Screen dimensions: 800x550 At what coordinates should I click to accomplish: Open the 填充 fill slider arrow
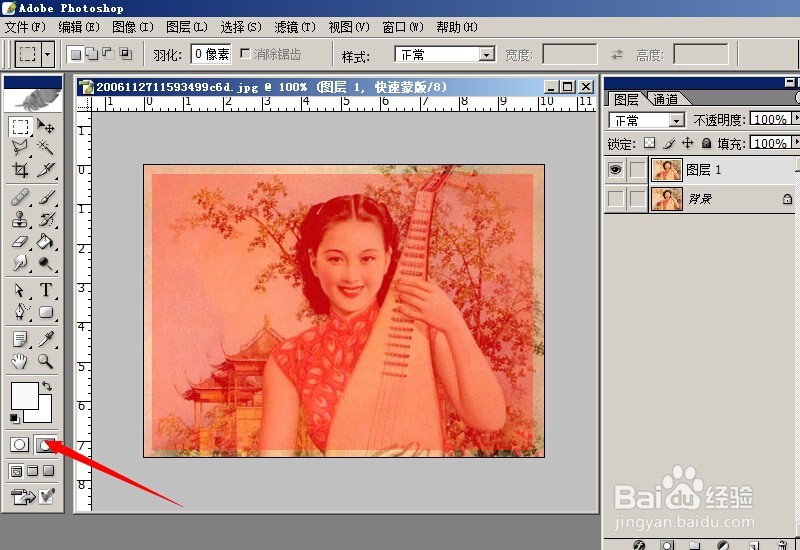(x=796, y=142)
